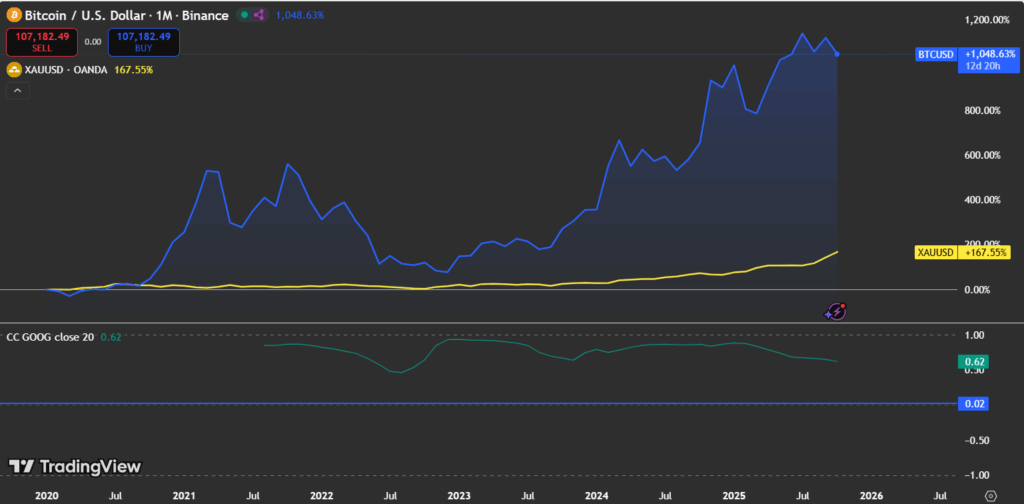Screen dimensions: 1024x504
Task: Collapse the legend with chevron-up arrow
Action: (18, 91)
